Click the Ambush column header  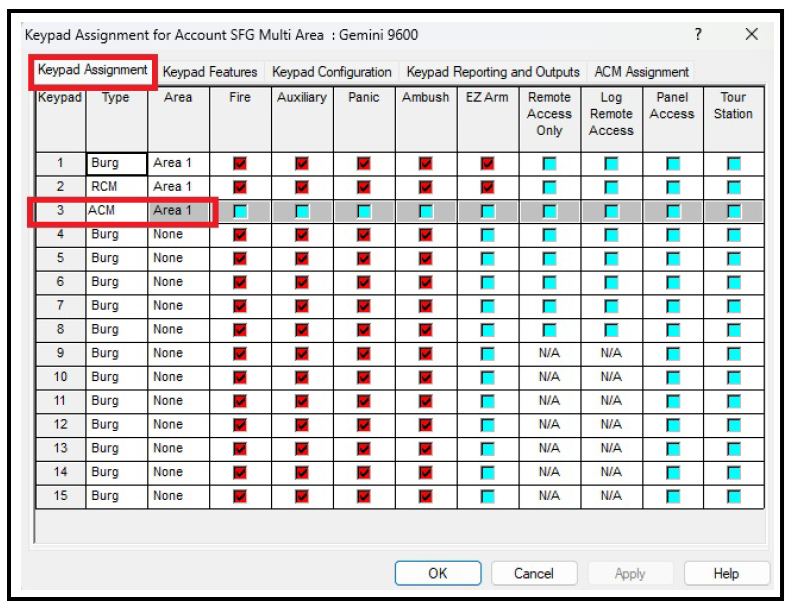click(x=426, y=119)
